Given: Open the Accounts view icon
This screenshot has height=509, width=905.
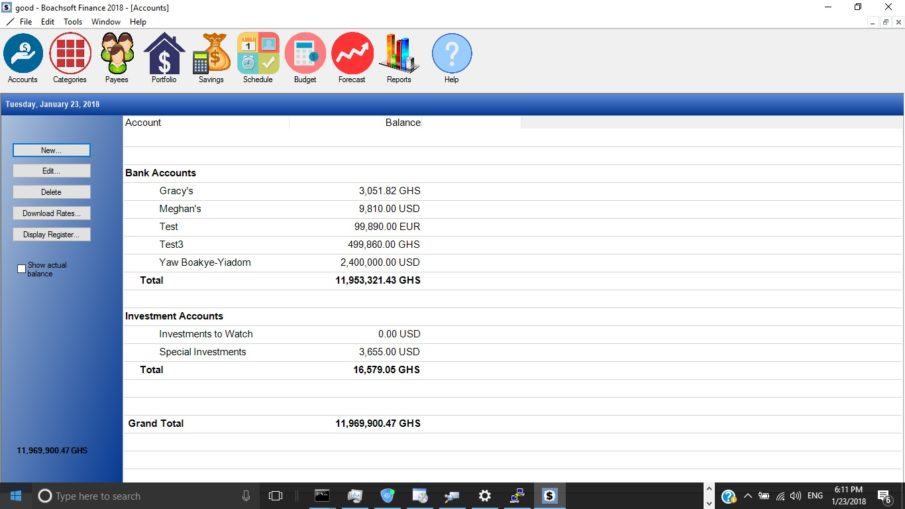Looking at the screenshot, I should pyautogui.click(x=23, y=53).
